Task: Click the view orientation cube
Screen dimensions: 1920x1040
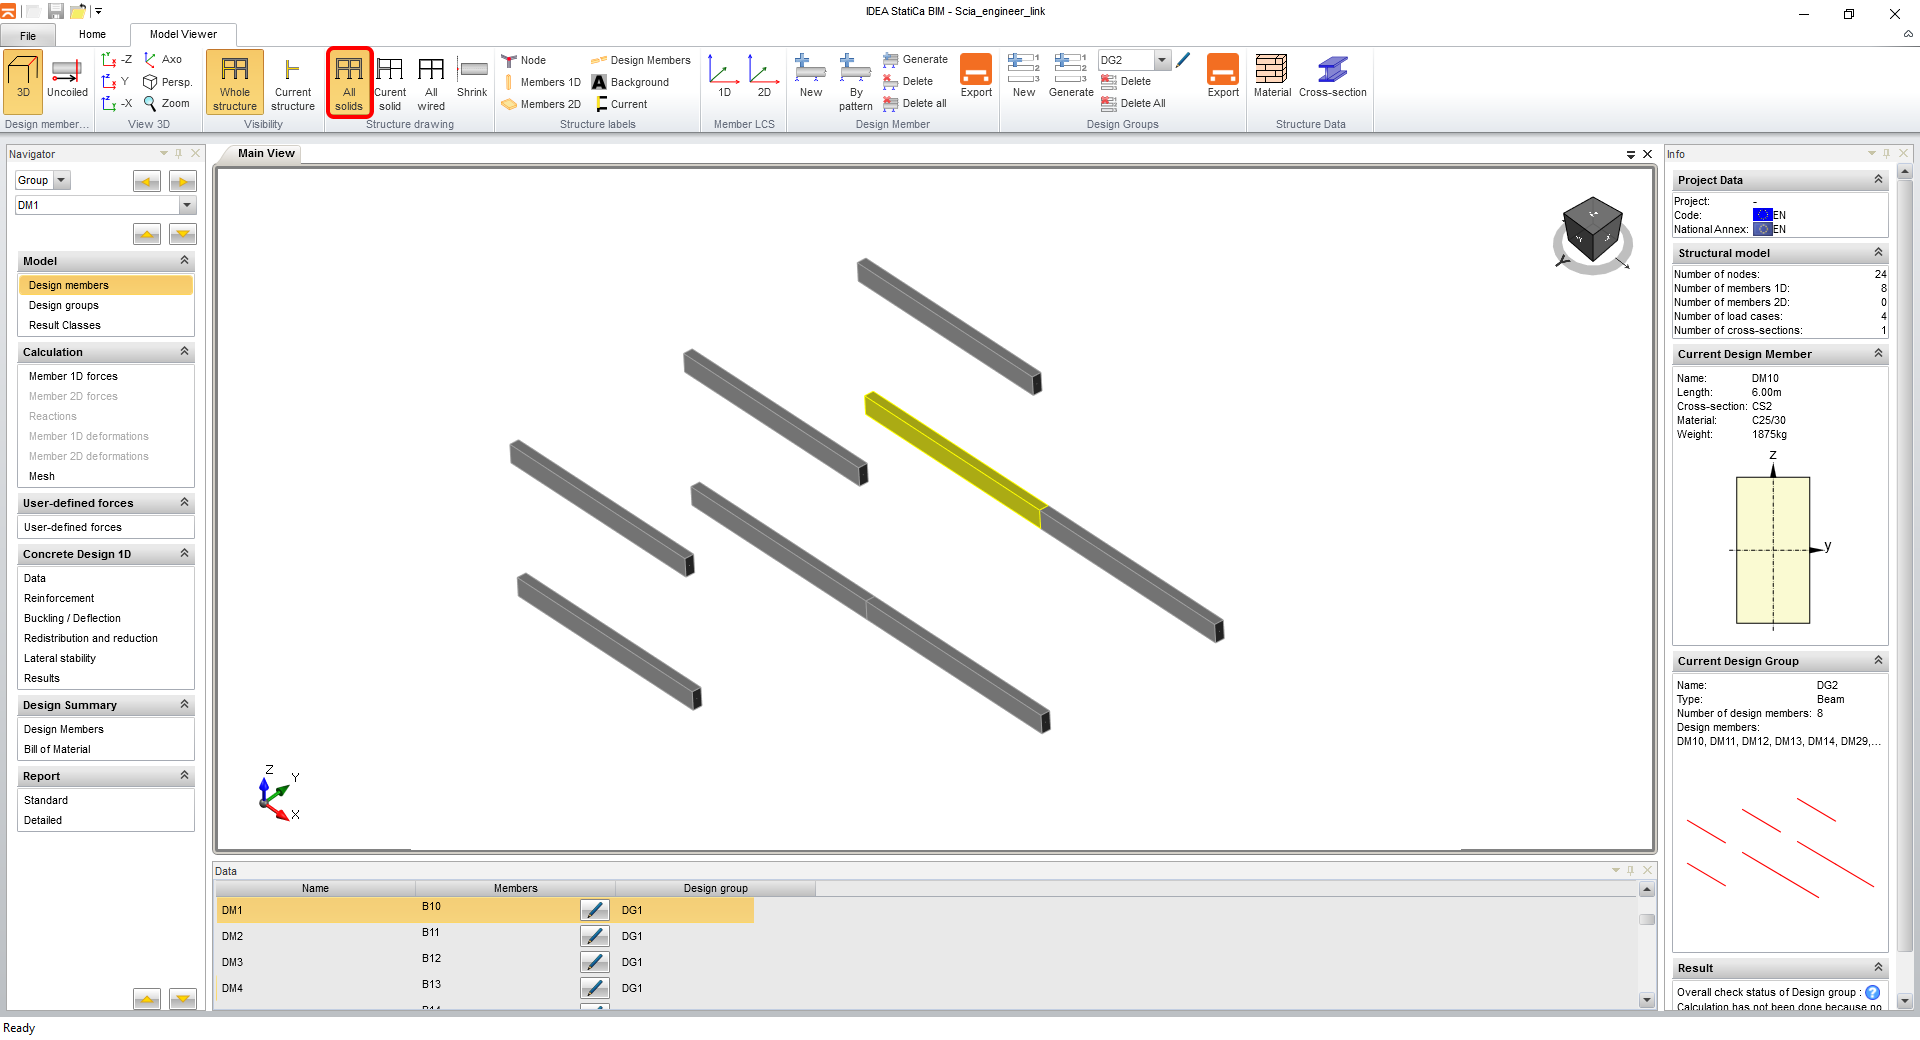Action: (x=1592, y=231)
